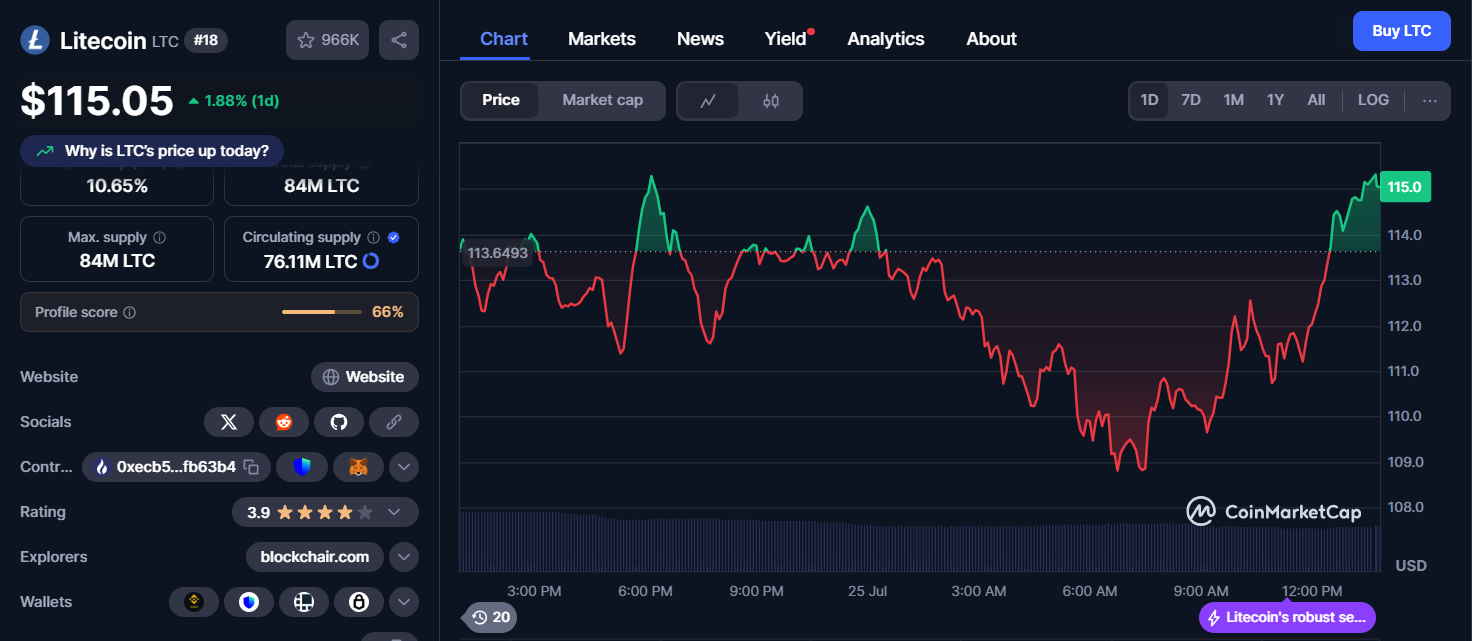Click the 1.88% (1d) change indicator

pos(234,101)
